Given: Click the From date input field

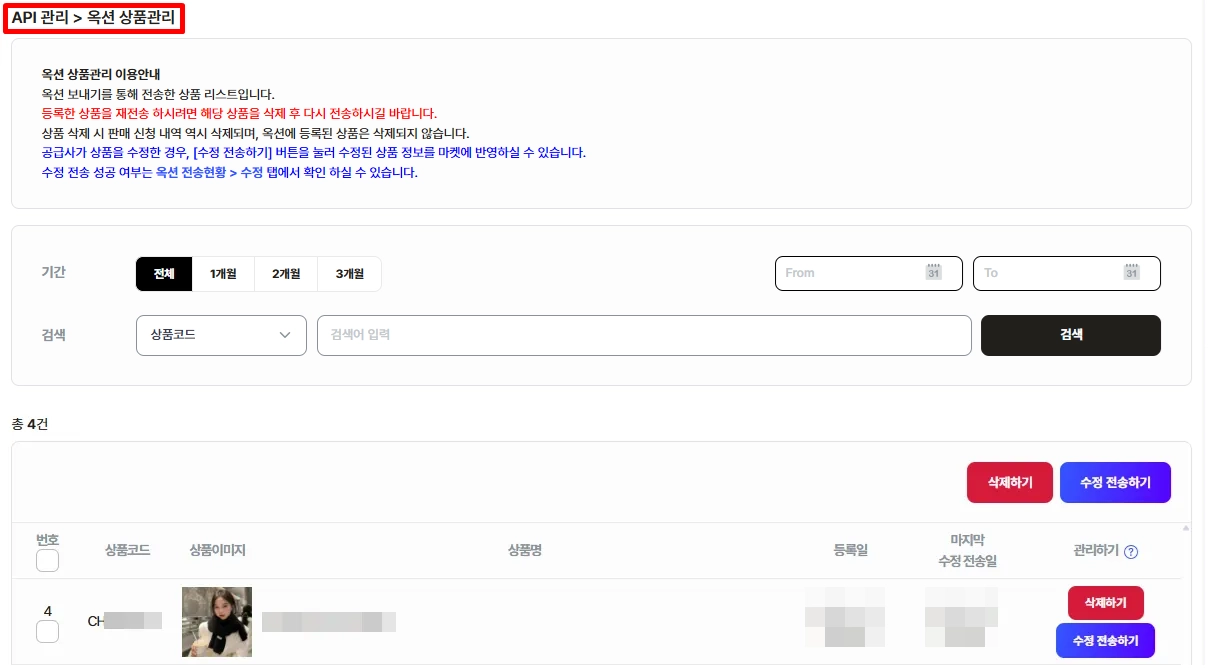Looking at the screenshot, I should tap(869, 273).
